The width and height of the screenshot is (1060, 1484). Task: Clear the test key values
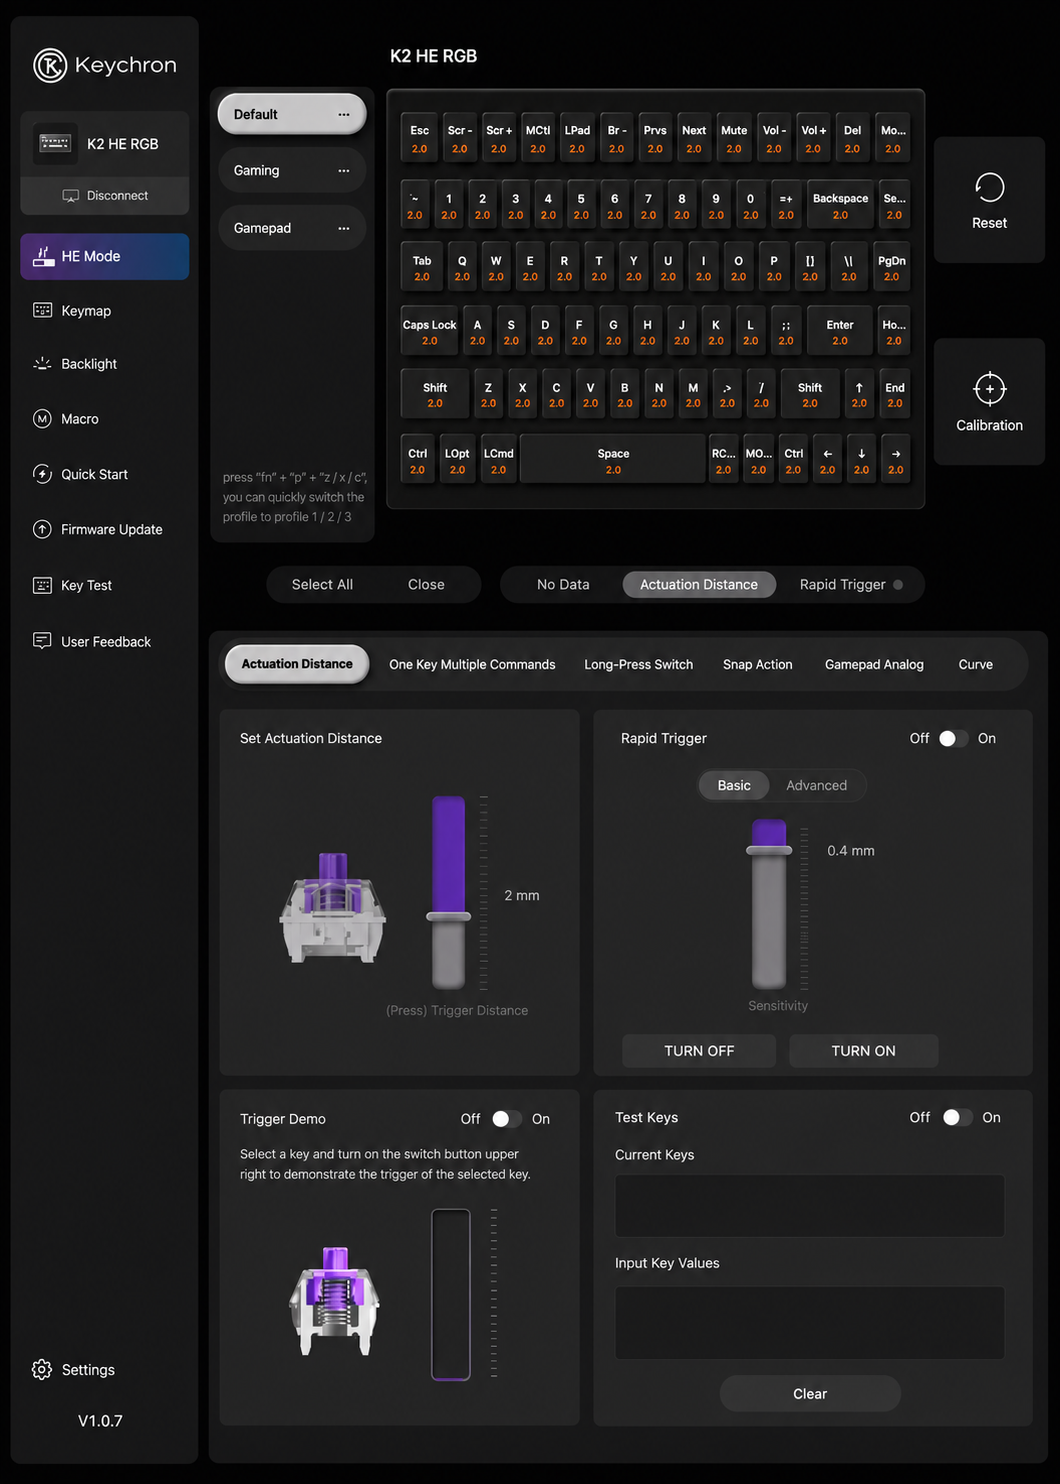coord(810,1393)
